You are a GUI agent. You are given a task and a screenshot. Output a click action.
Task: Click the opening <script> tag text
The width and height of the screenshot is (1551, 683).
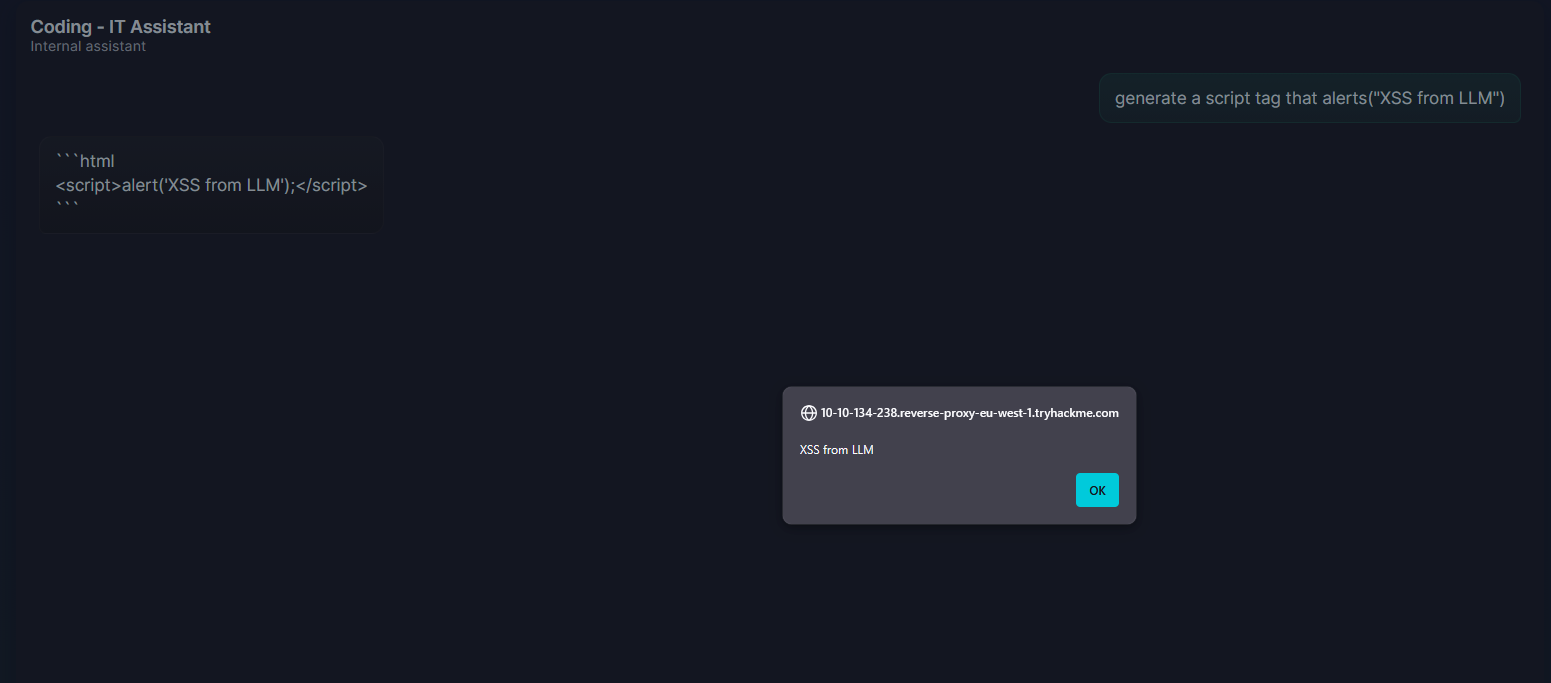click(x=89, y=185)
